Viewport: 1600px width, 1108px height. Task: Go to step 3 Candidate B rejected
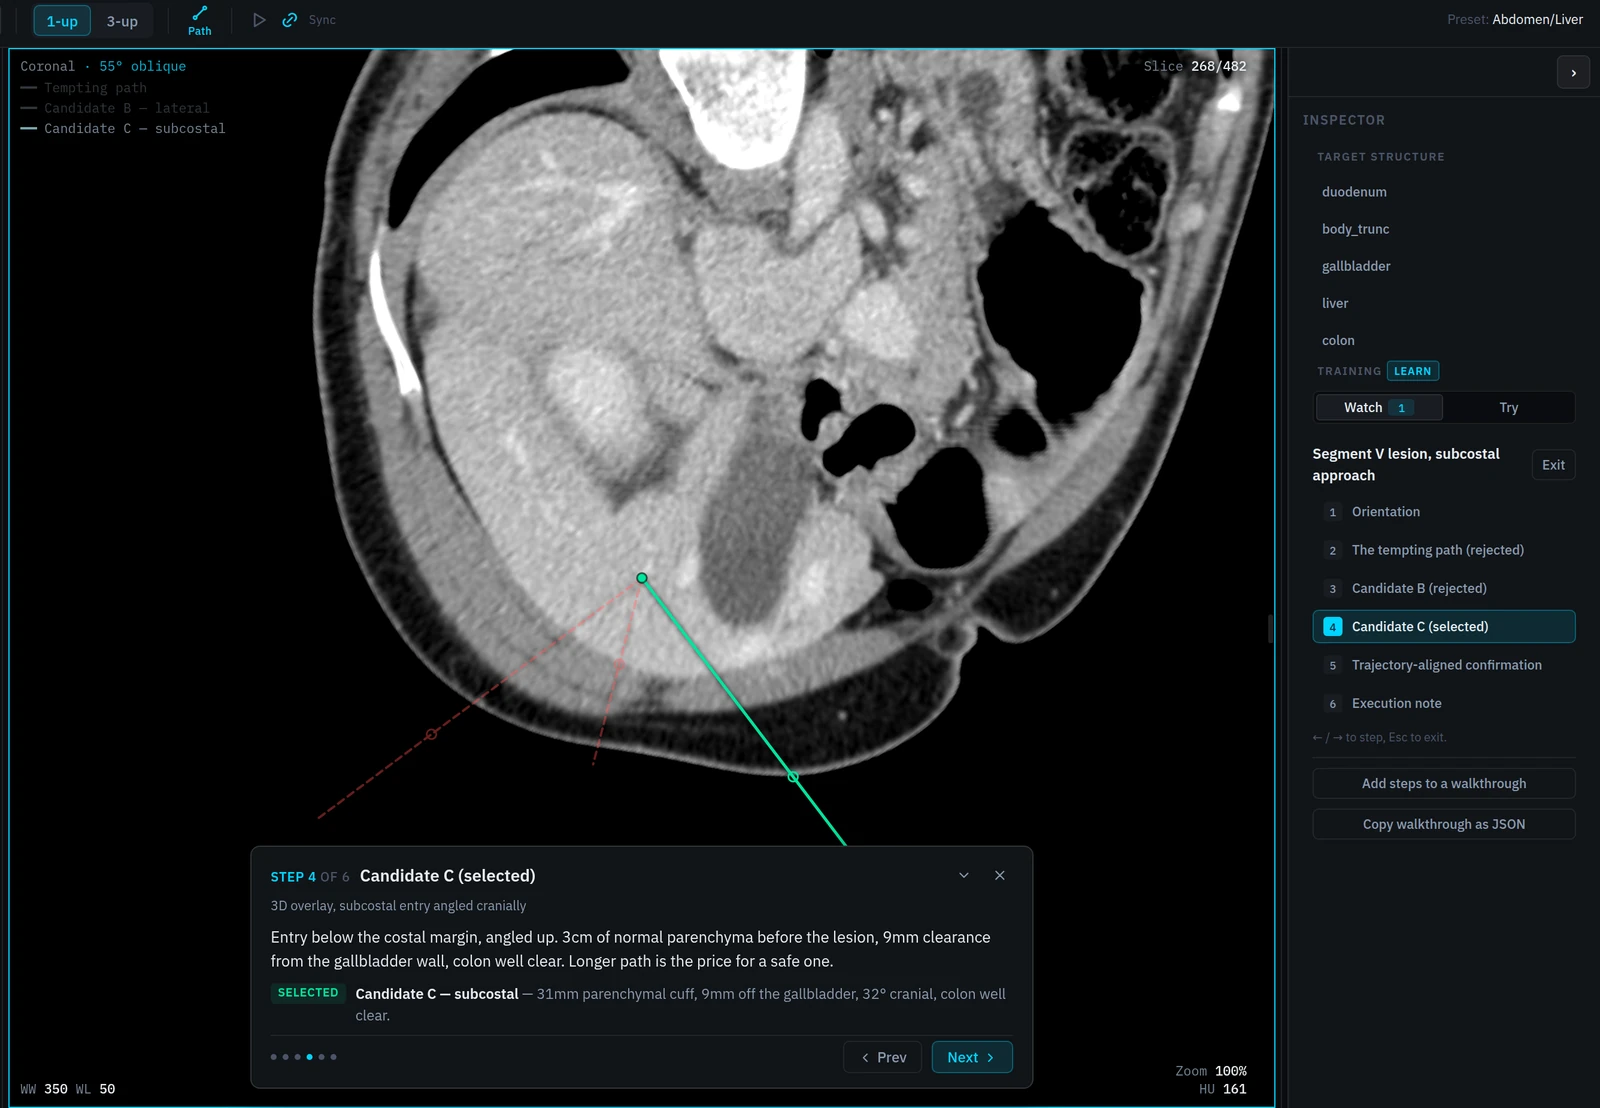pos(1444,588)
